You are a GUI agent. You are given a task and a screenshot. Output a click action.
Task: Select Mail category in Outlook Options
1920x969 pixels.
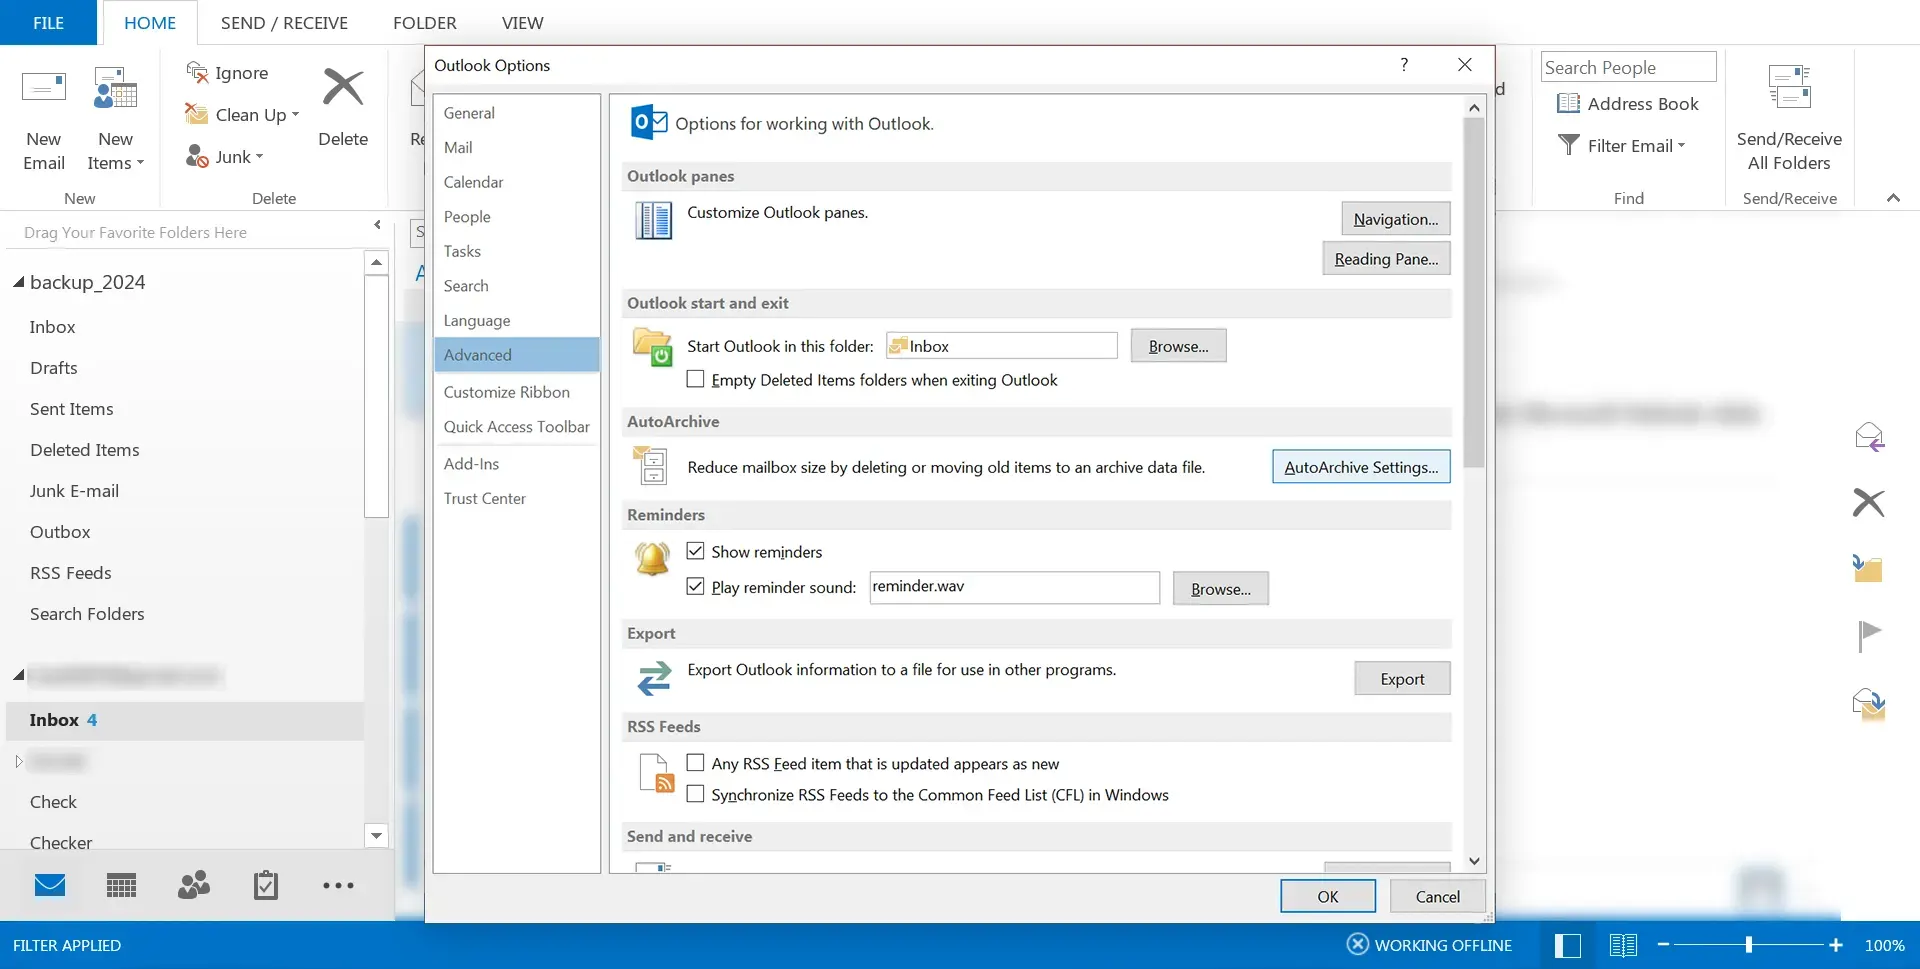tap(517, 147)
